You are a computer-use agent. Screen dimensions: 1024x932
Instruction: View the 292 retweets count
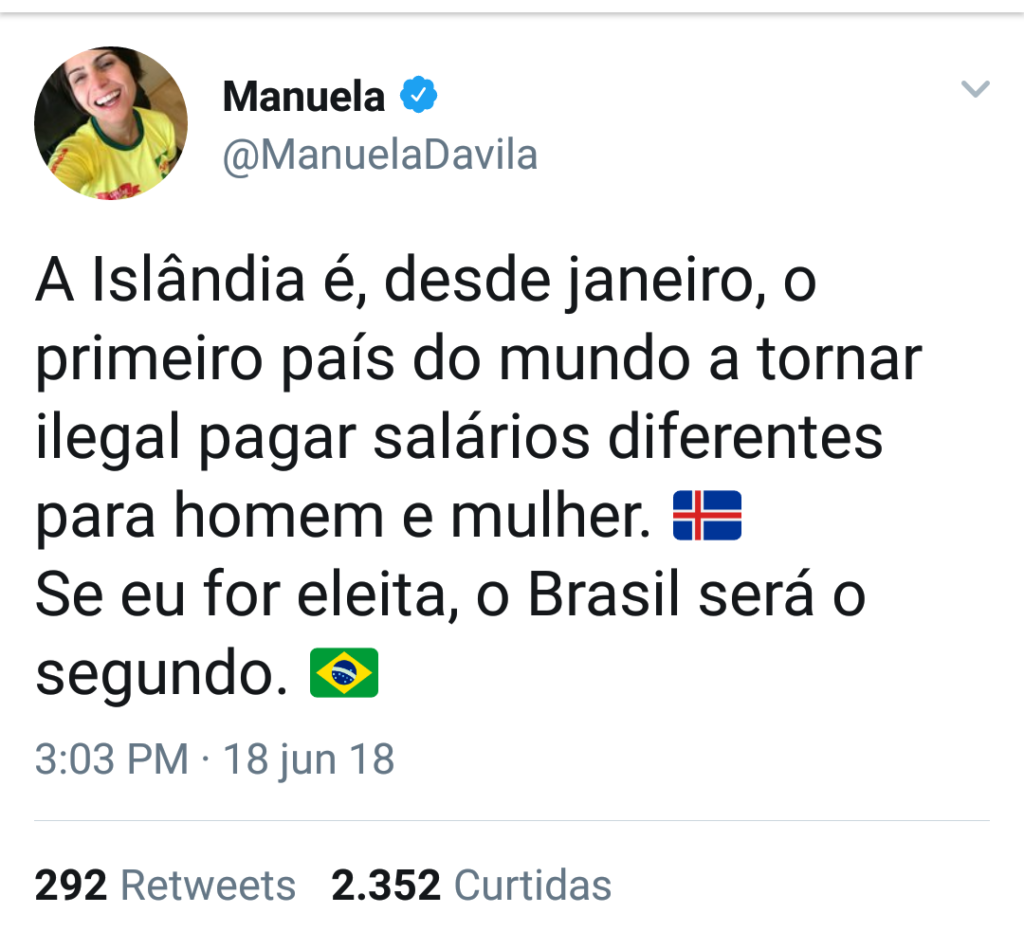(70, 885)
